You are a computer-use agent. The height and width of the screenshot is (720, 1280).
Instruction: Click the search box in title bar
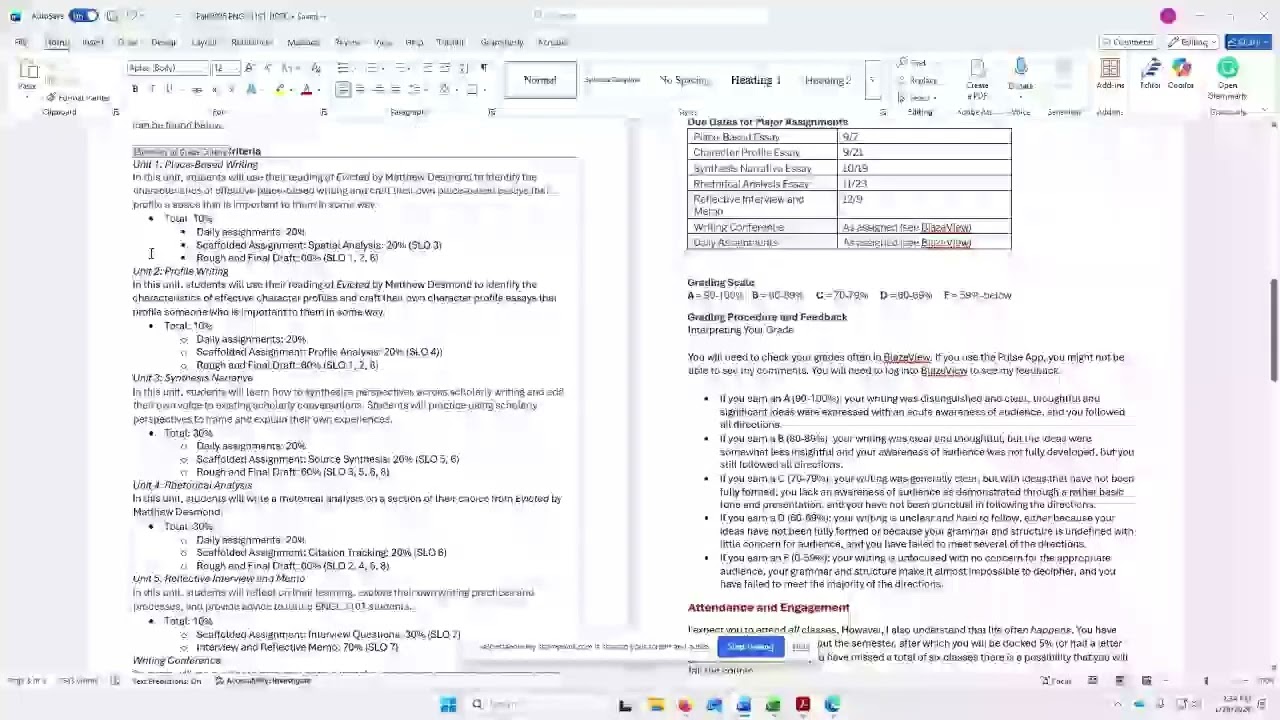point(650,15)
